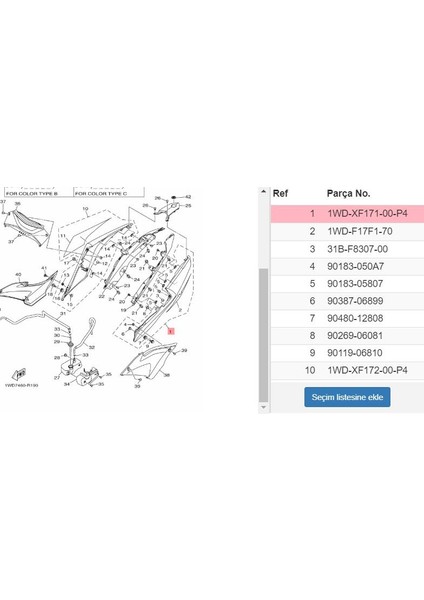Click the 'Parça No.' column header
Image resolution: width=424 pixels, height=600 pixels.
348,194
